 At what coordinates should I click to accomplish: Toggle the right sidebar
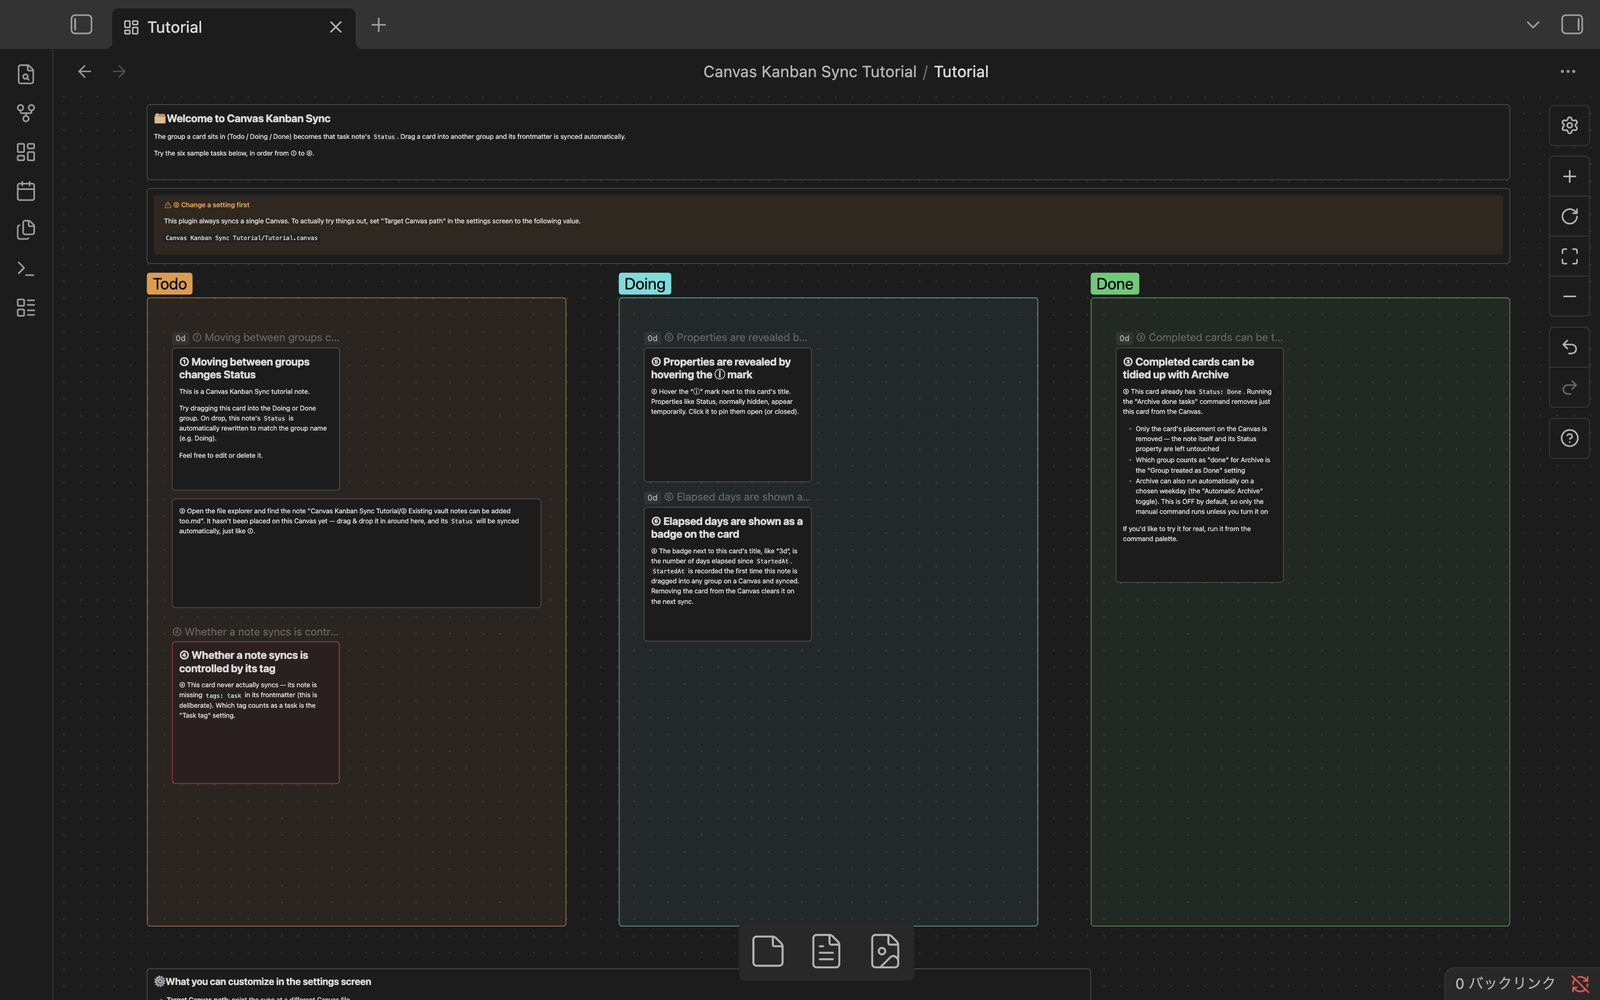coord(1572,24)
